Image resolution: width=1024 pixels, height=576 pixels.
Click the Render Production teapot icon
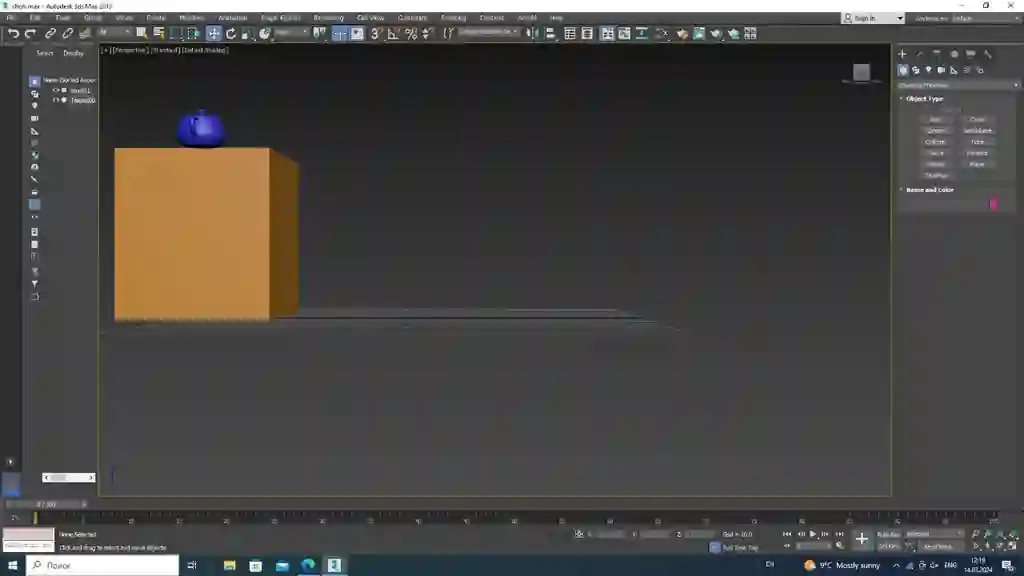coord(716,33)
